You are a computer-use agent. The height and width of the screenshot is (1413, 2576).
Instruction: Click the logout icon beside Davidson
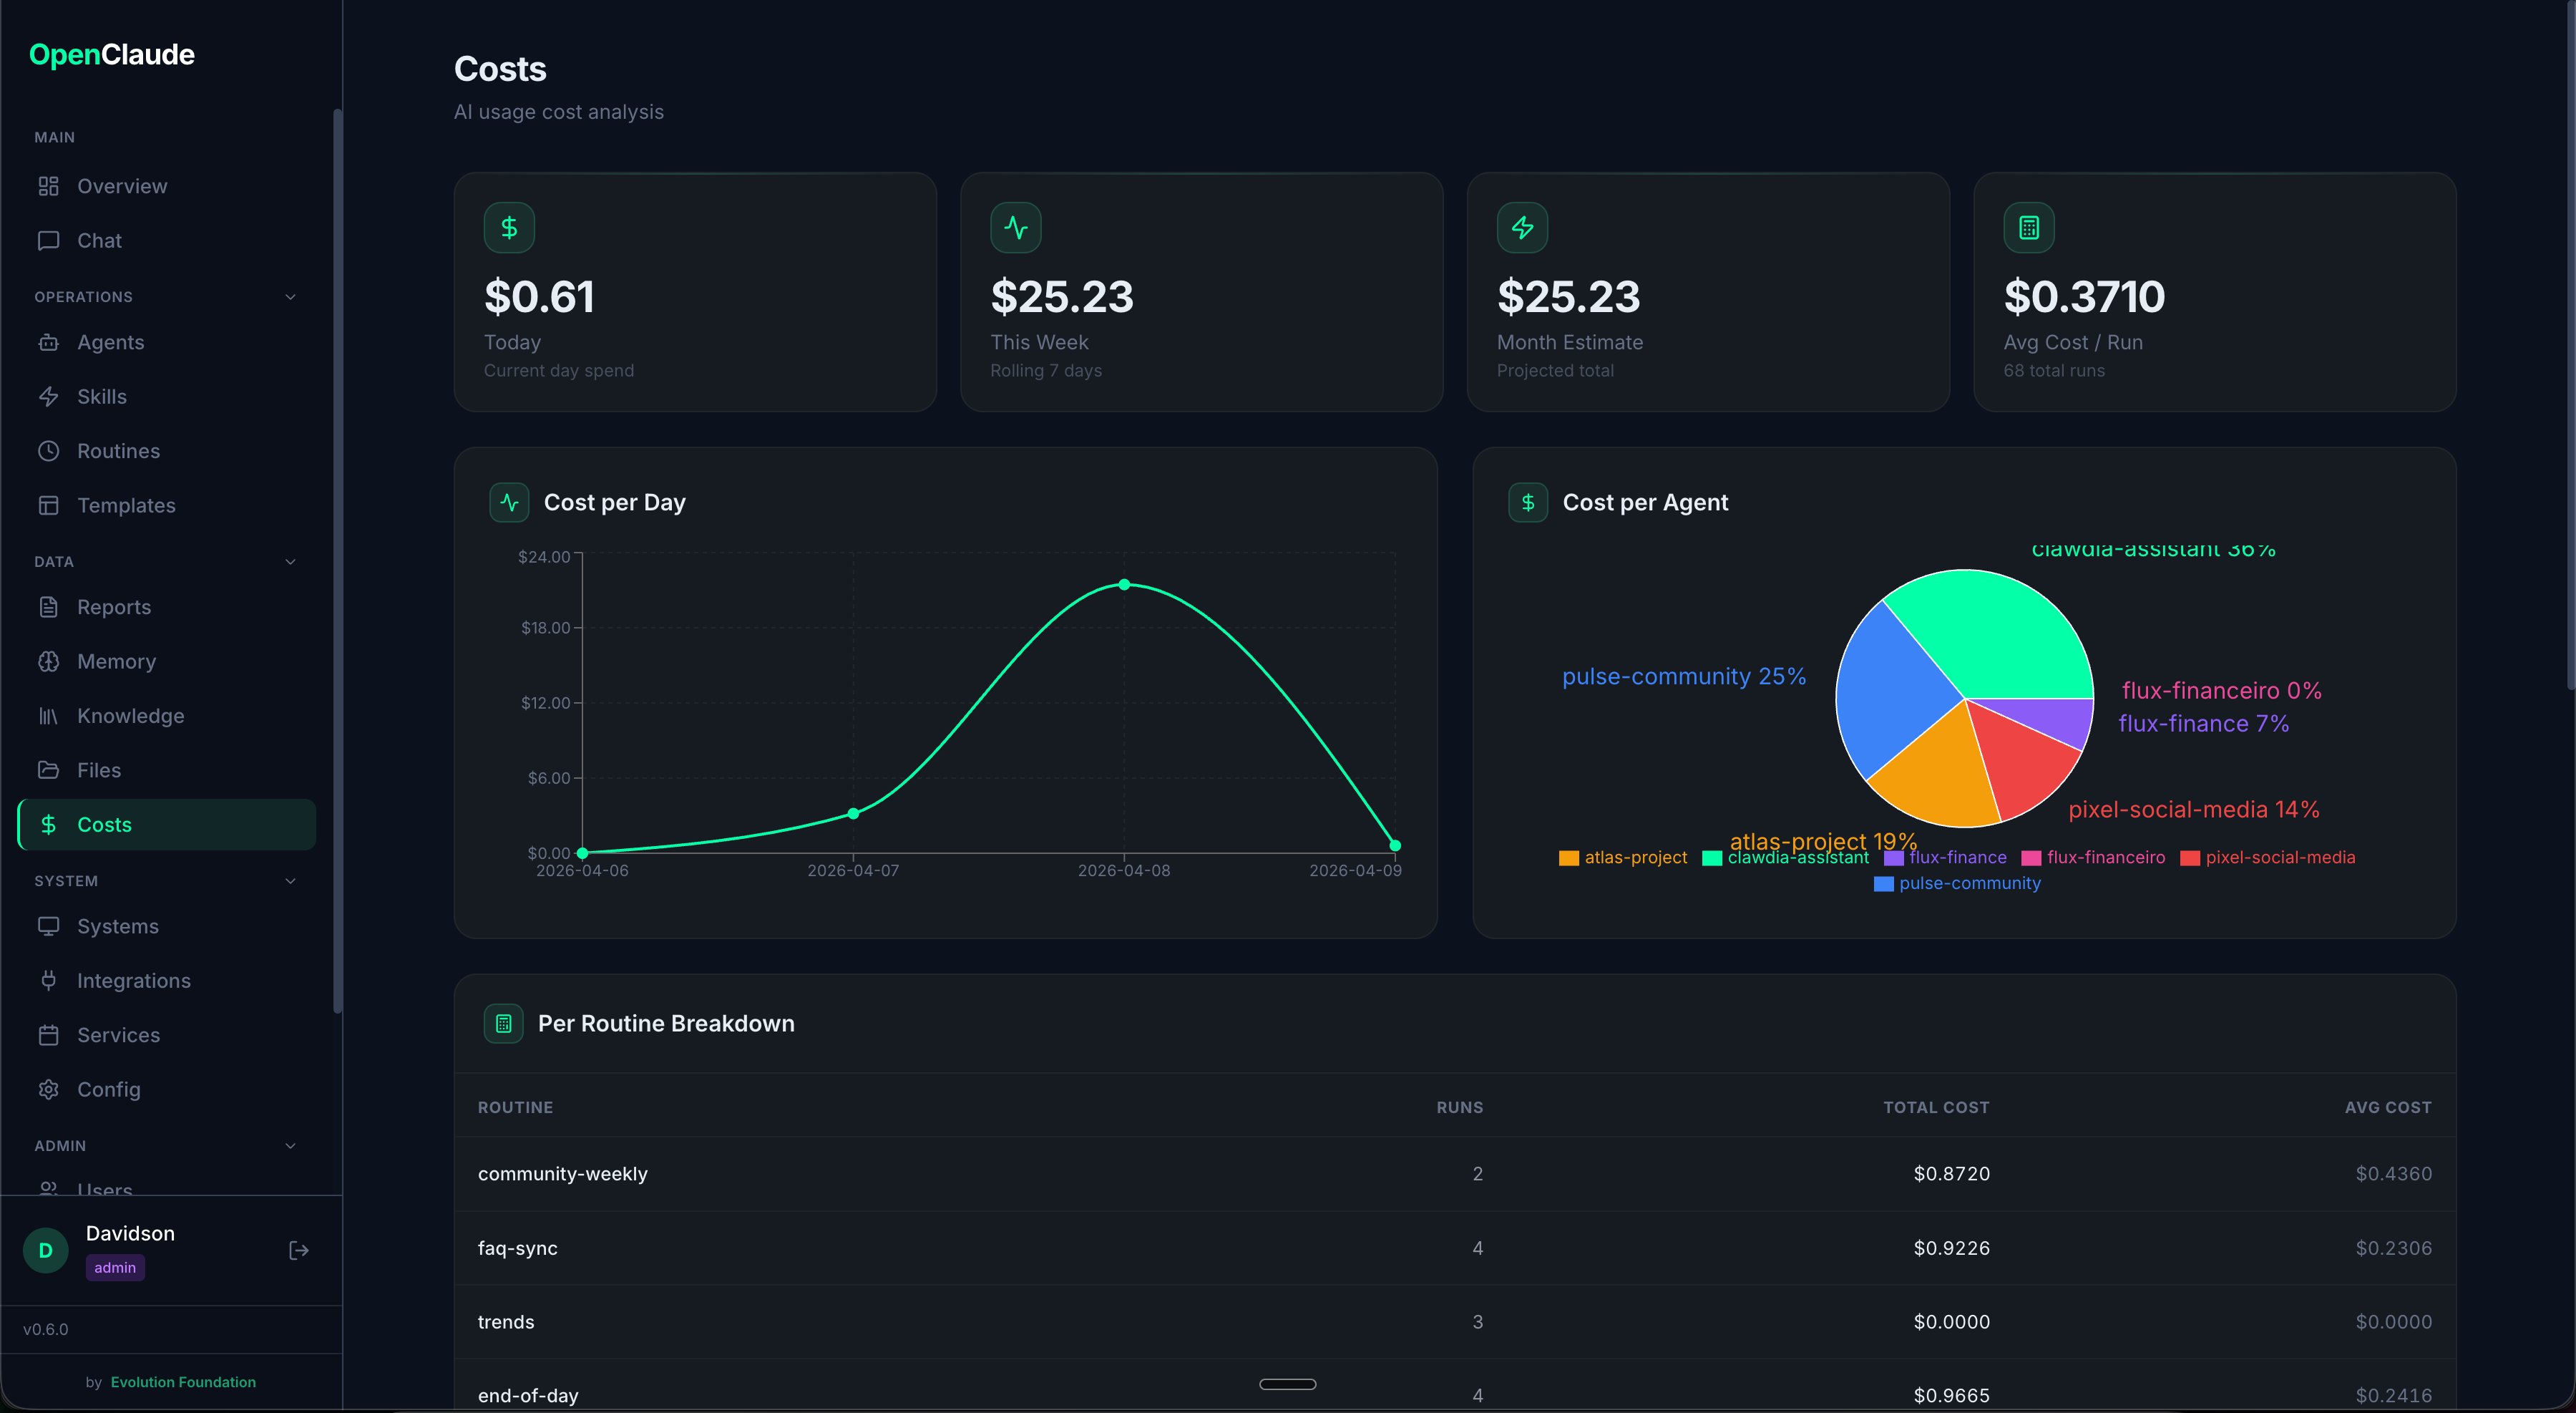tap(298, 1250)
